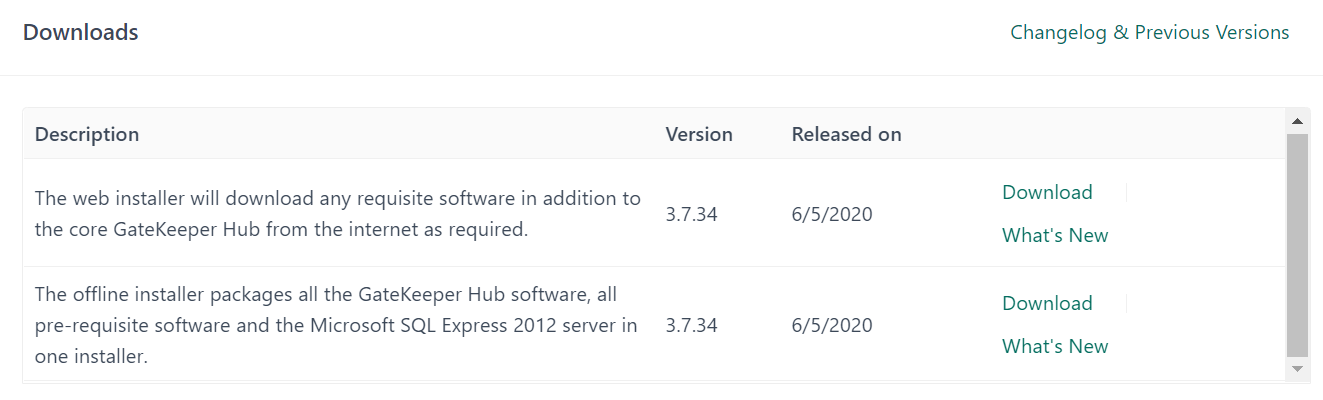This screenshot has width=1323, height=400.
Task: Open Changelog & Previous Versions link
Action: pyautogui.click(x=1149, y=32)
